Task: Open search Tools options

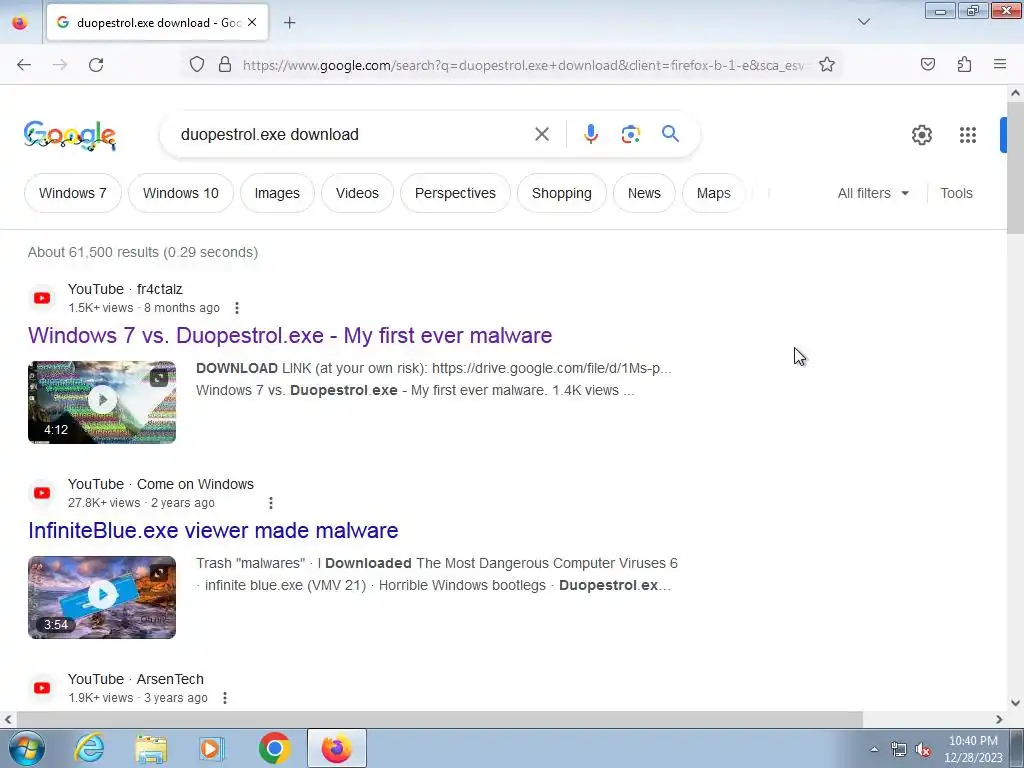Action: click(956, 193)
